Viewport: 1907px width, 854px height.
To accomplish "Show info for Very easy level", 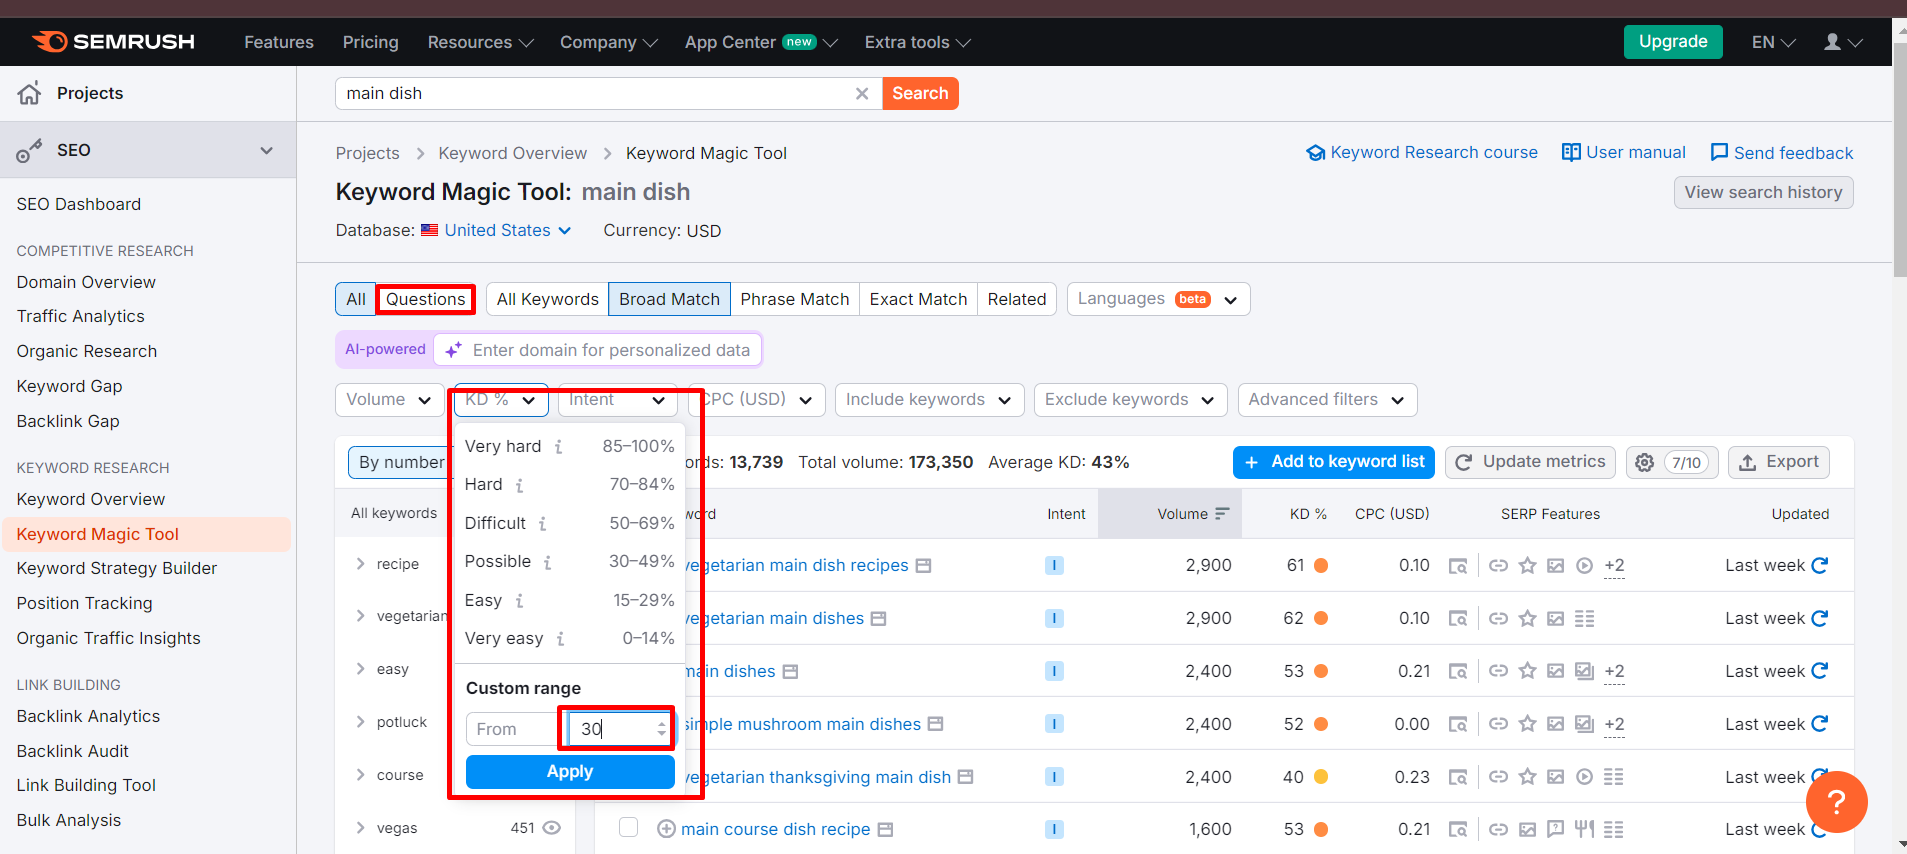I will [560, 639].
